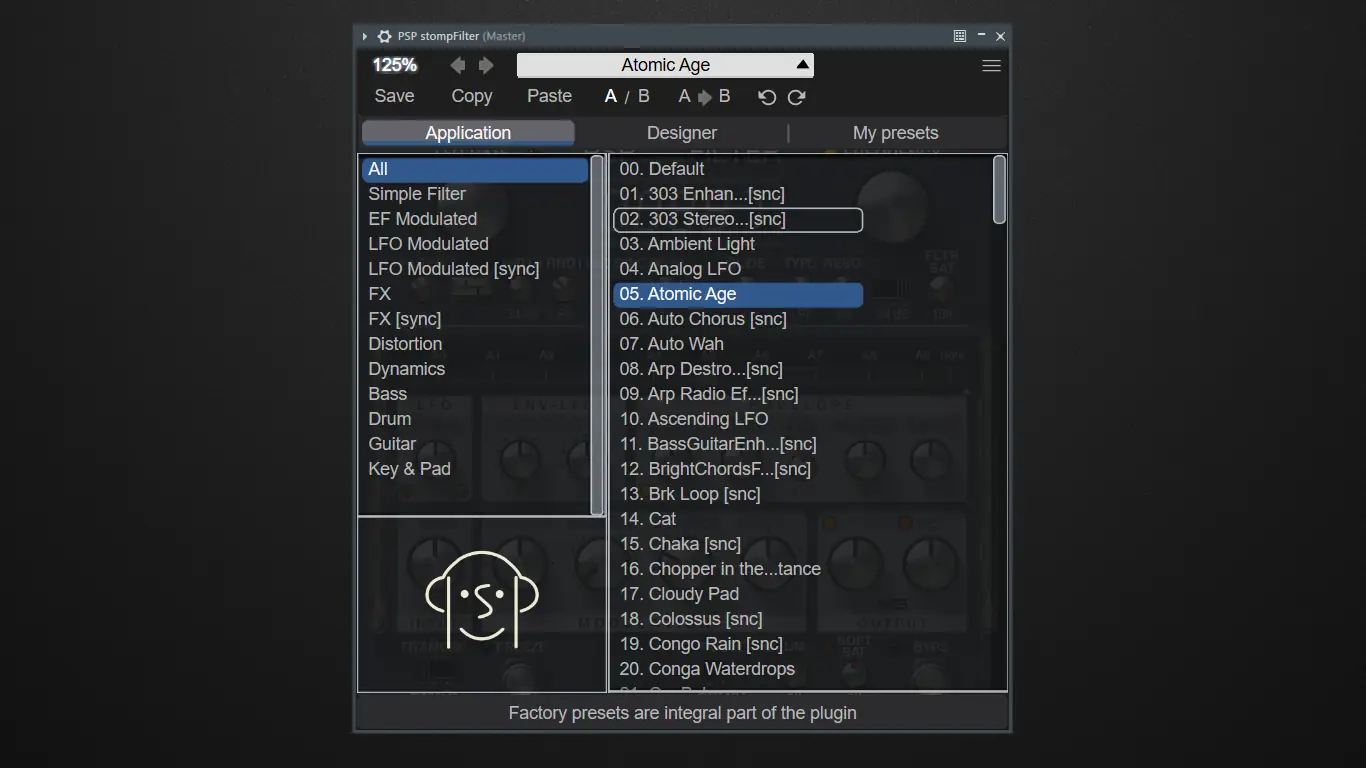Load the 13. Brk Loop [snc] preset
Screen dimensions: 1366x768
pyautogui.click(x=738, y=494)
